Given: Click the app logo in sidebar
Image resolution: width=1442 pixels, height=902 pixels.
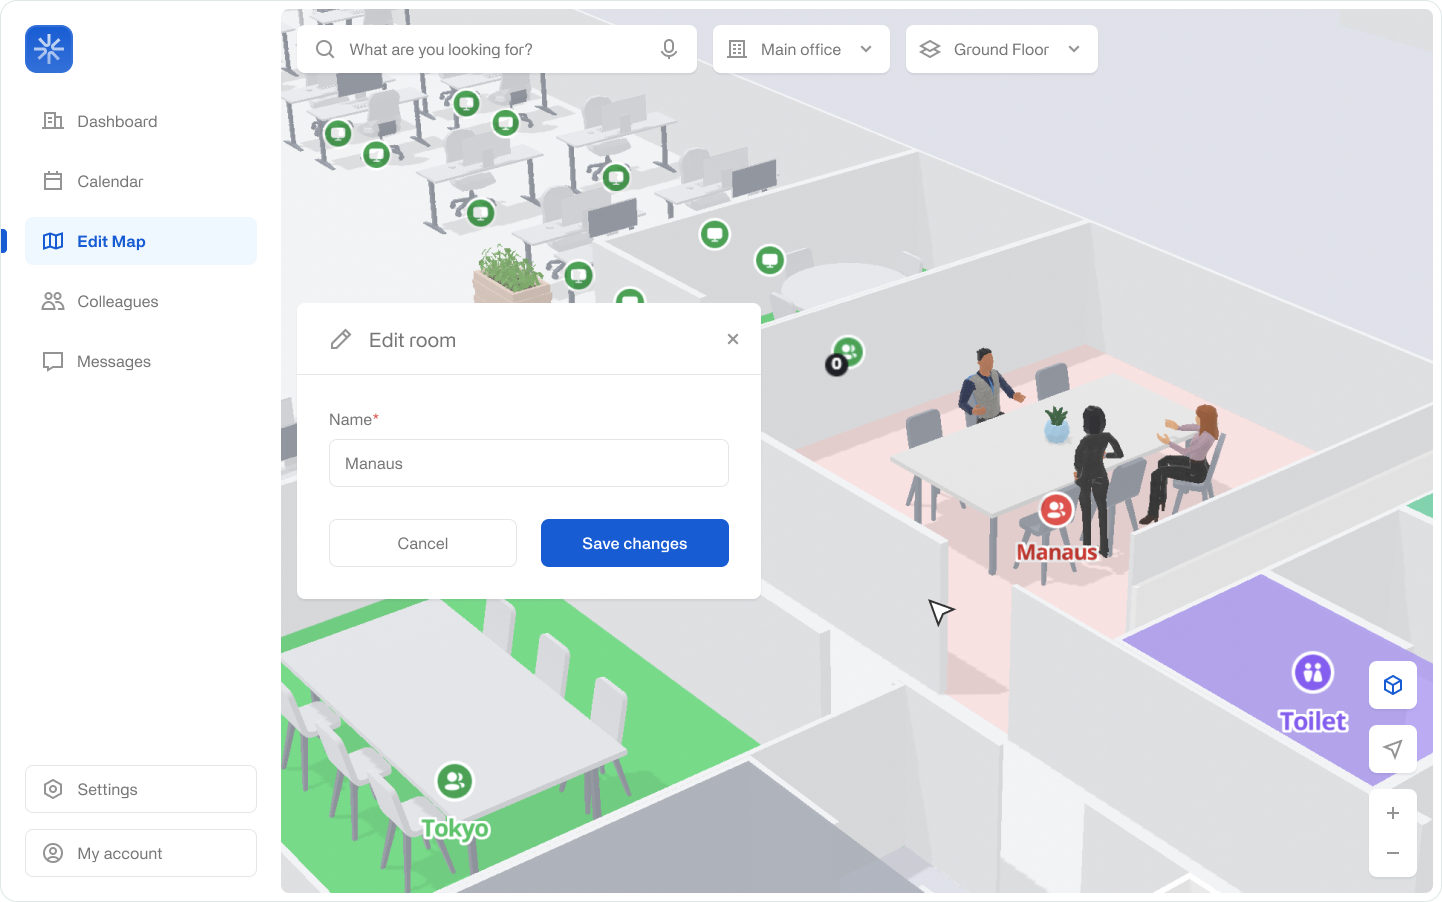Looking at the screenshot, I should click(x=49, y=49).
